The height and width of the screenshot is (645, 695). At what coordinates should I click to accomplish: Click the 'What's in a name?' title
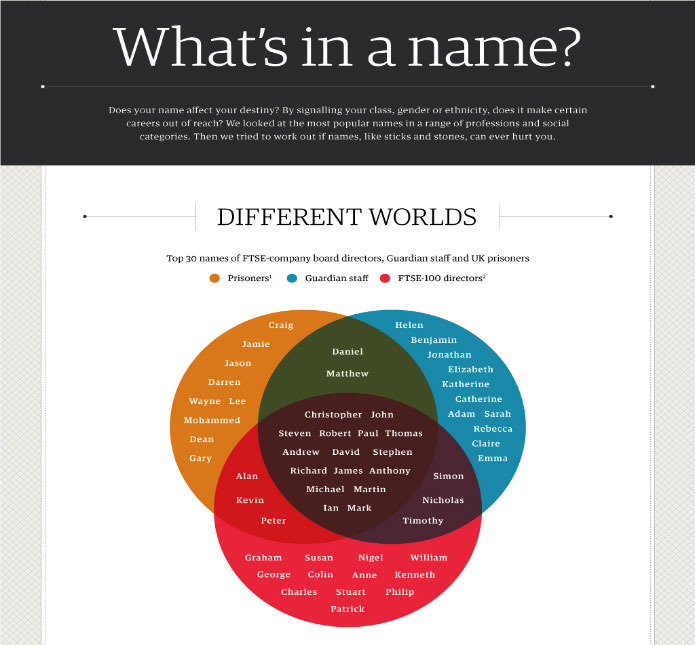coord(347,49)
